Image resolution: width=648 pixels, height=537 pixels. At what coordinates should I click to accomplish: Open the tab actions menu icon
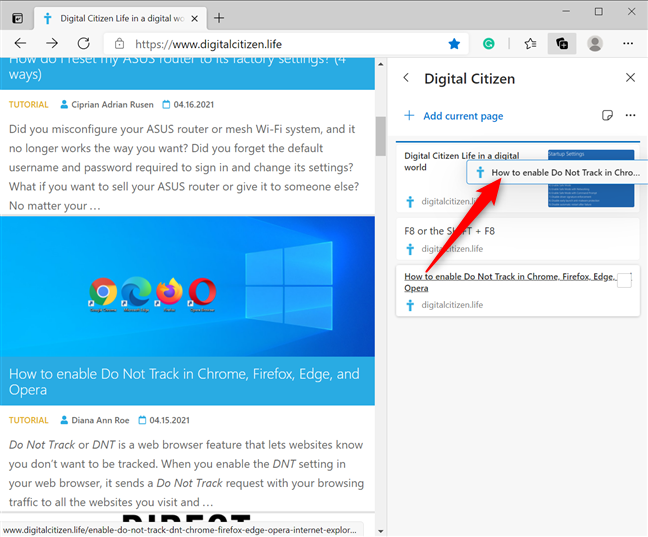pos(17,18)
